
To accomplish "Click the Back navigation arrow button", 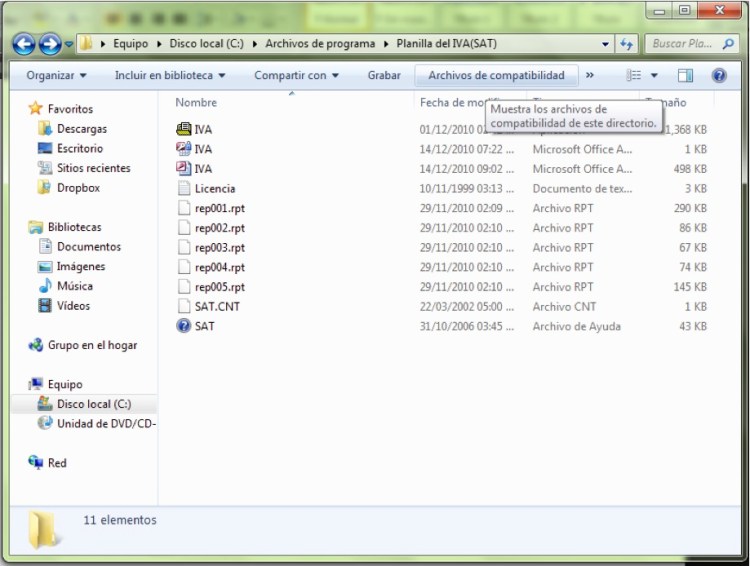I will [x=25, y=44].
